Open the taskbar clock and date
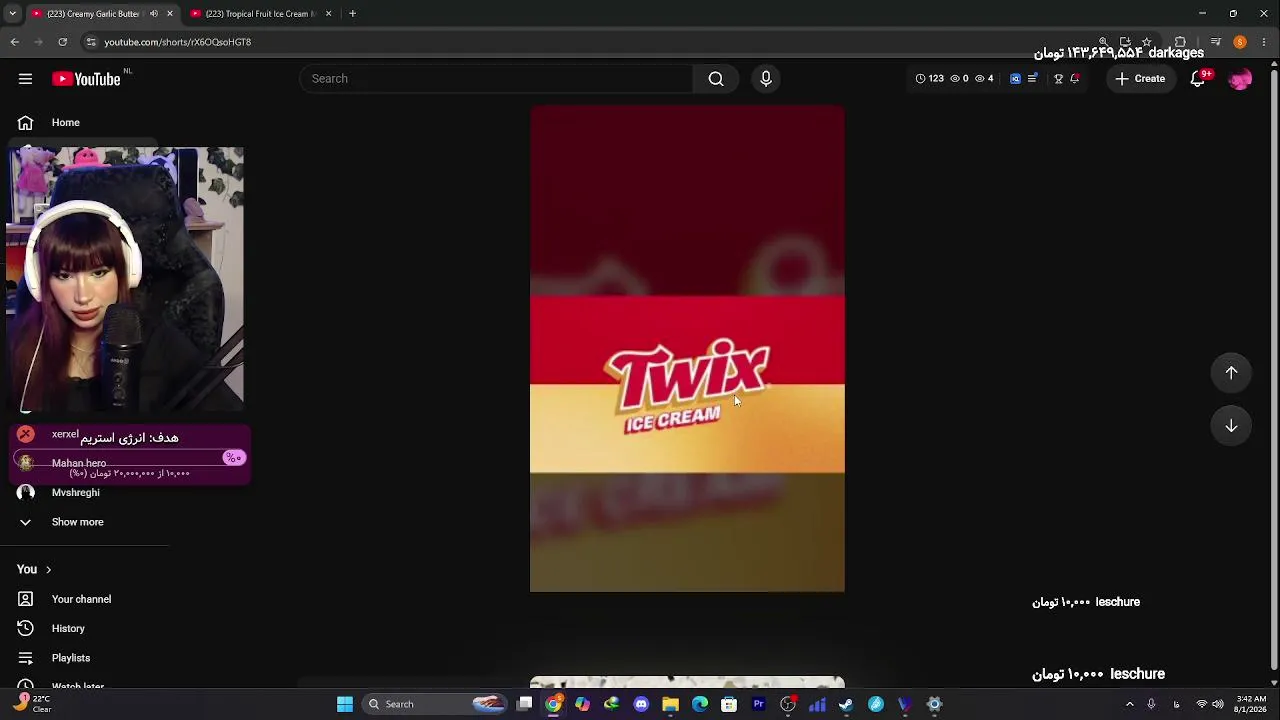Image resolution: width=1280 pixels, height=720 pixels. pyautogui.click(x=1251, y=704)
